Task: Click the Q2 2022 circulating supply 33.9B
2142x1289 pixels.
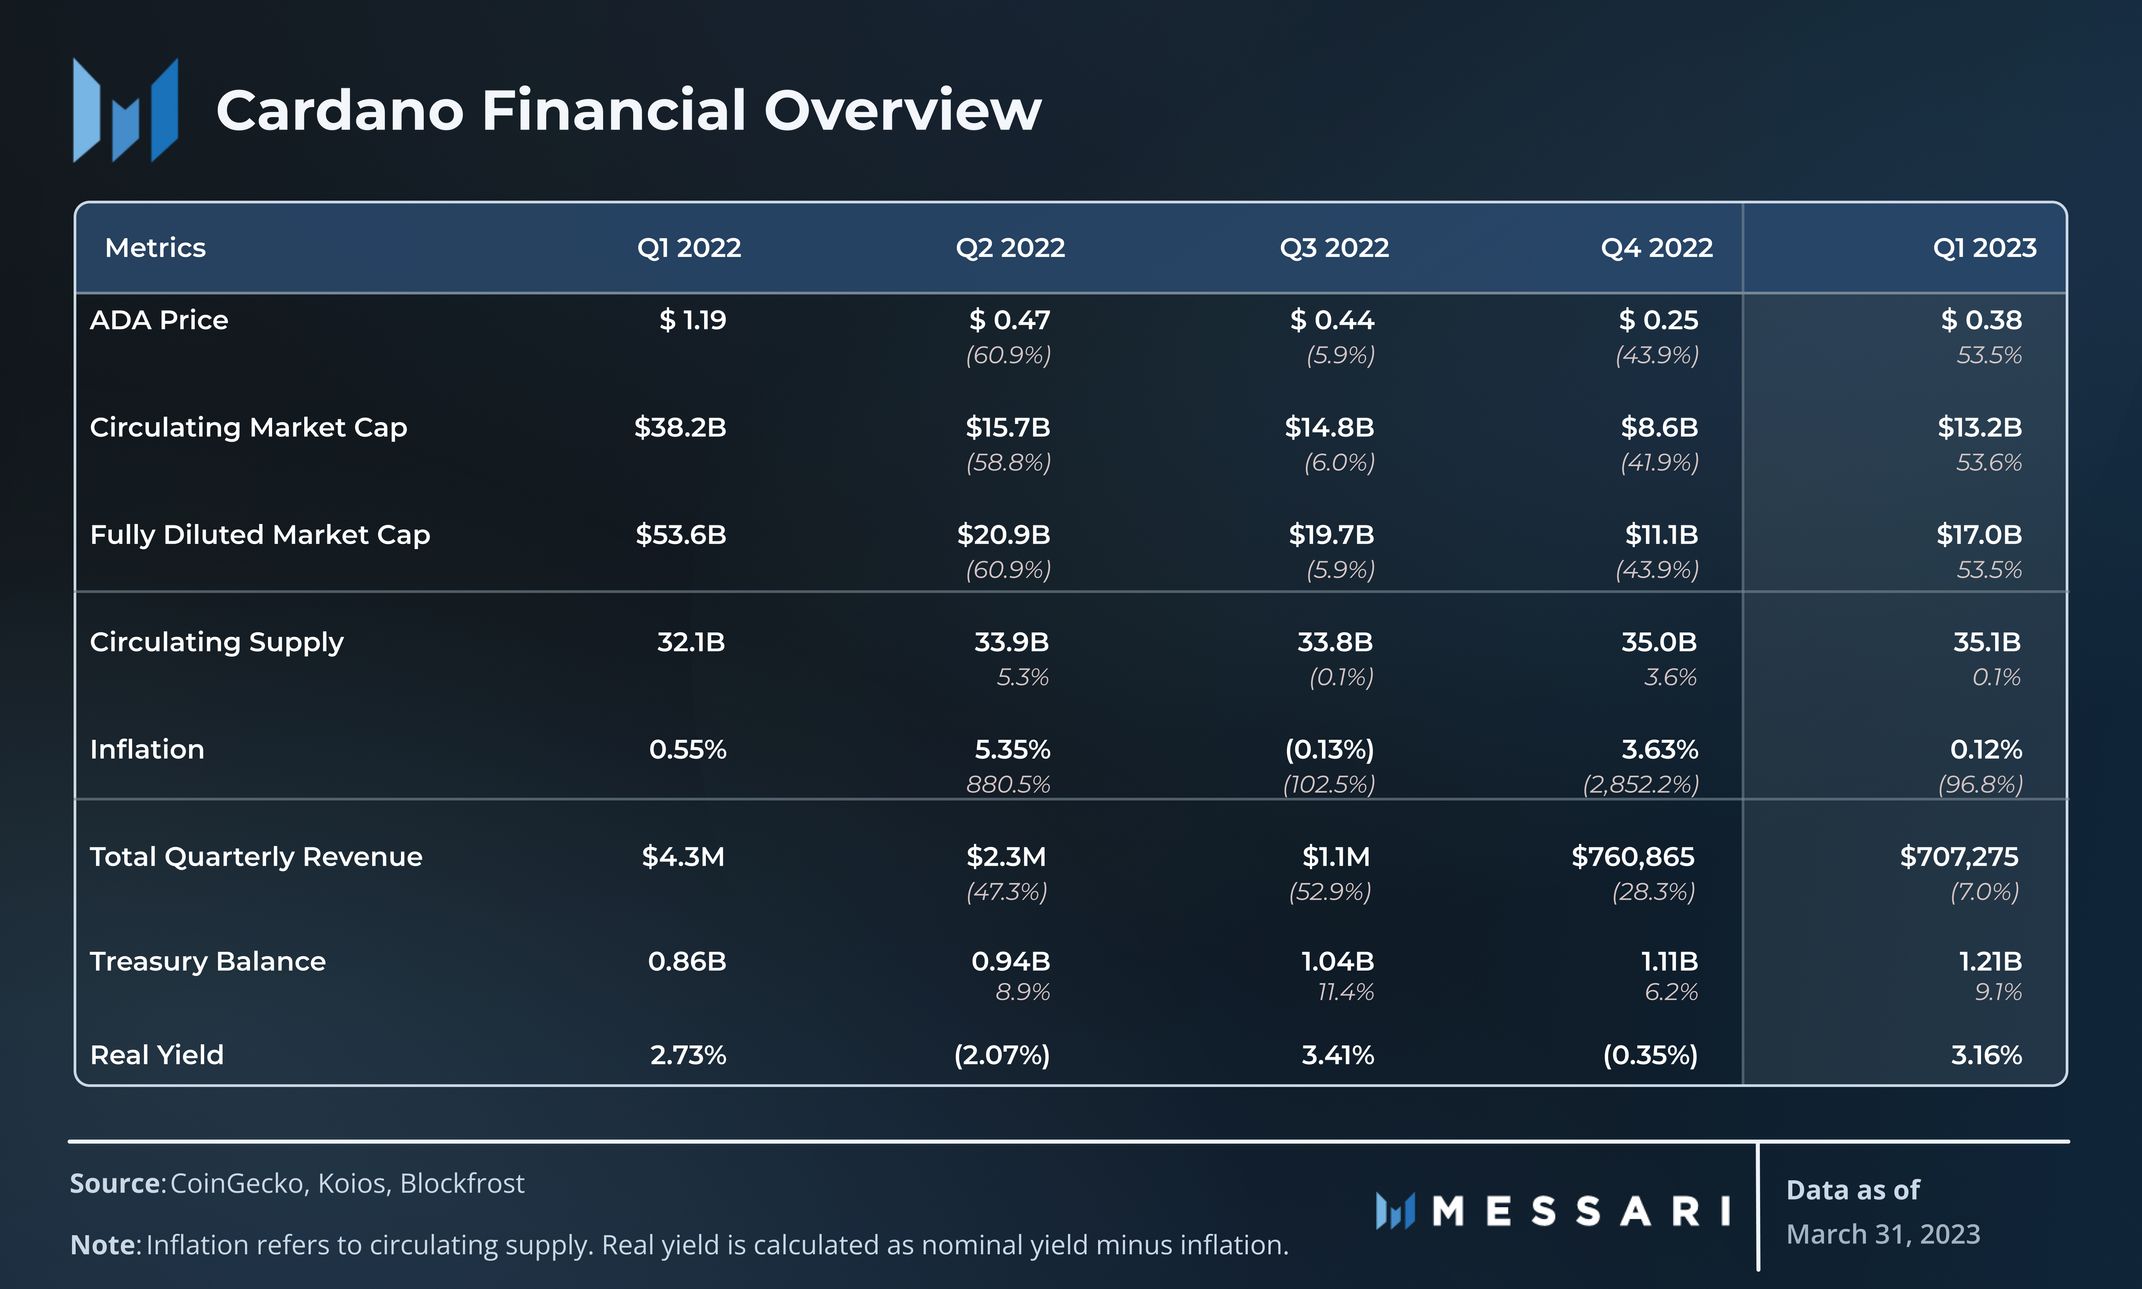Action: (x=1011, y=642)
